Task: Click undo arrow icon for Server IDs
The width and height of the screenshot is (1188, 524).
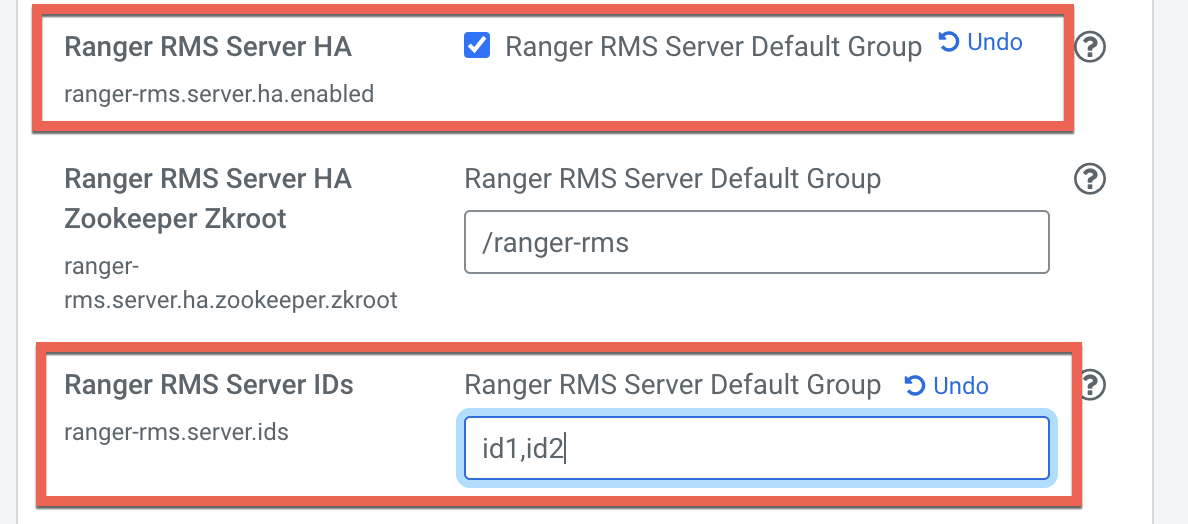Action: pos(915,386)
